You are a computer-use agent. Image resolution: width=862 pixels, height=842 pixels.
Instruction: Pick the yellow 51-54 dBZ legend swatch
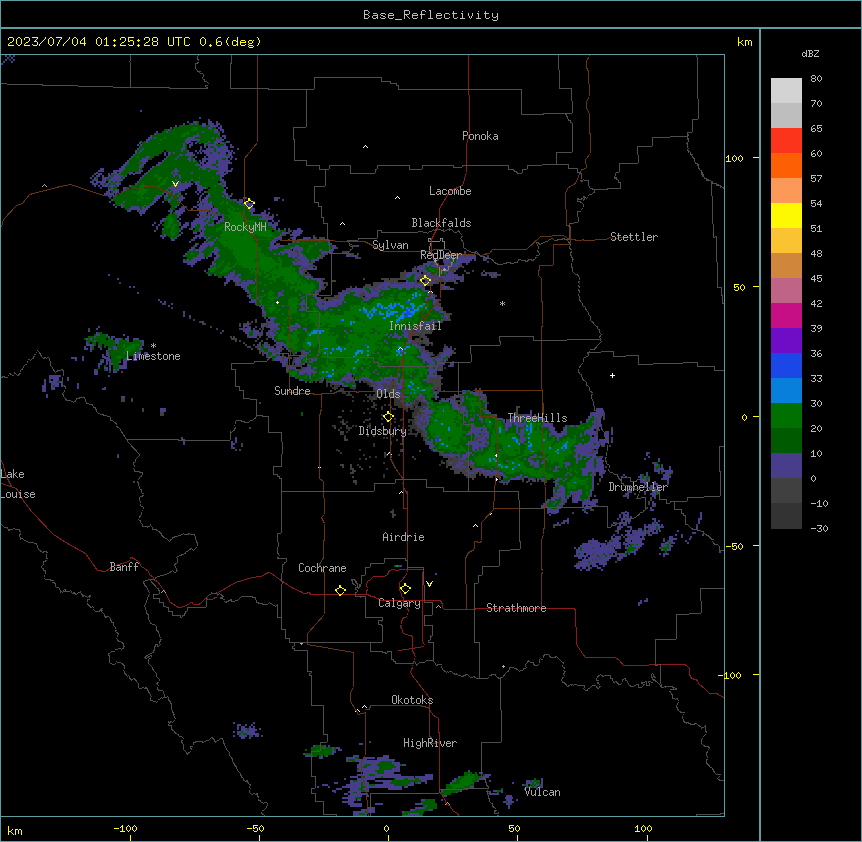786,215
